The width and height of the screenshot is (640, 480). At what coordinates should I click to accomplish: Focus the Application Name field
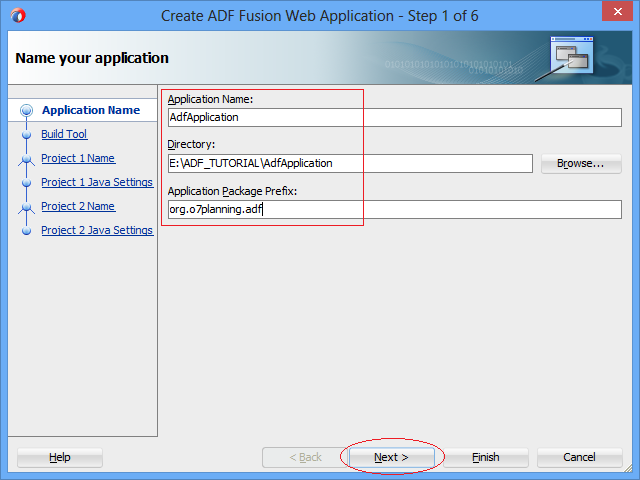tap(395, 118)
